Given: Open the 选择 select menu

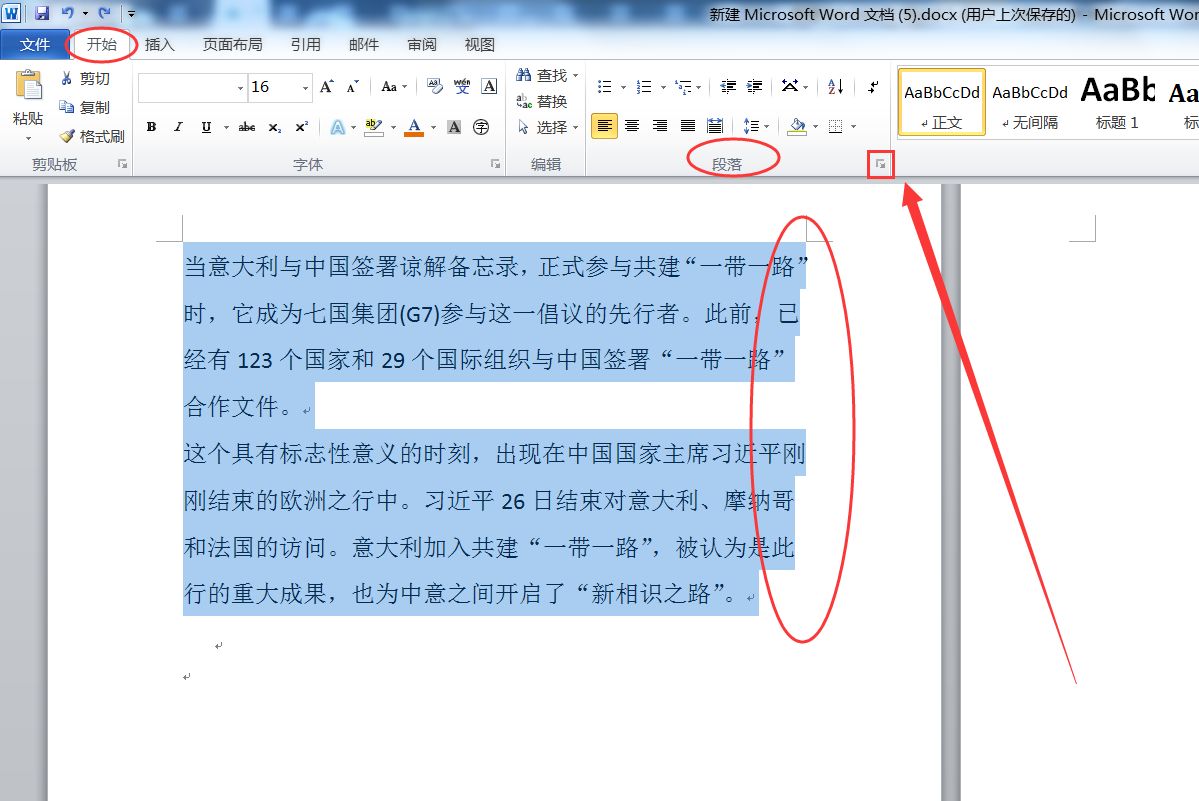Looking at the screenshot, I should coord(548,127).
